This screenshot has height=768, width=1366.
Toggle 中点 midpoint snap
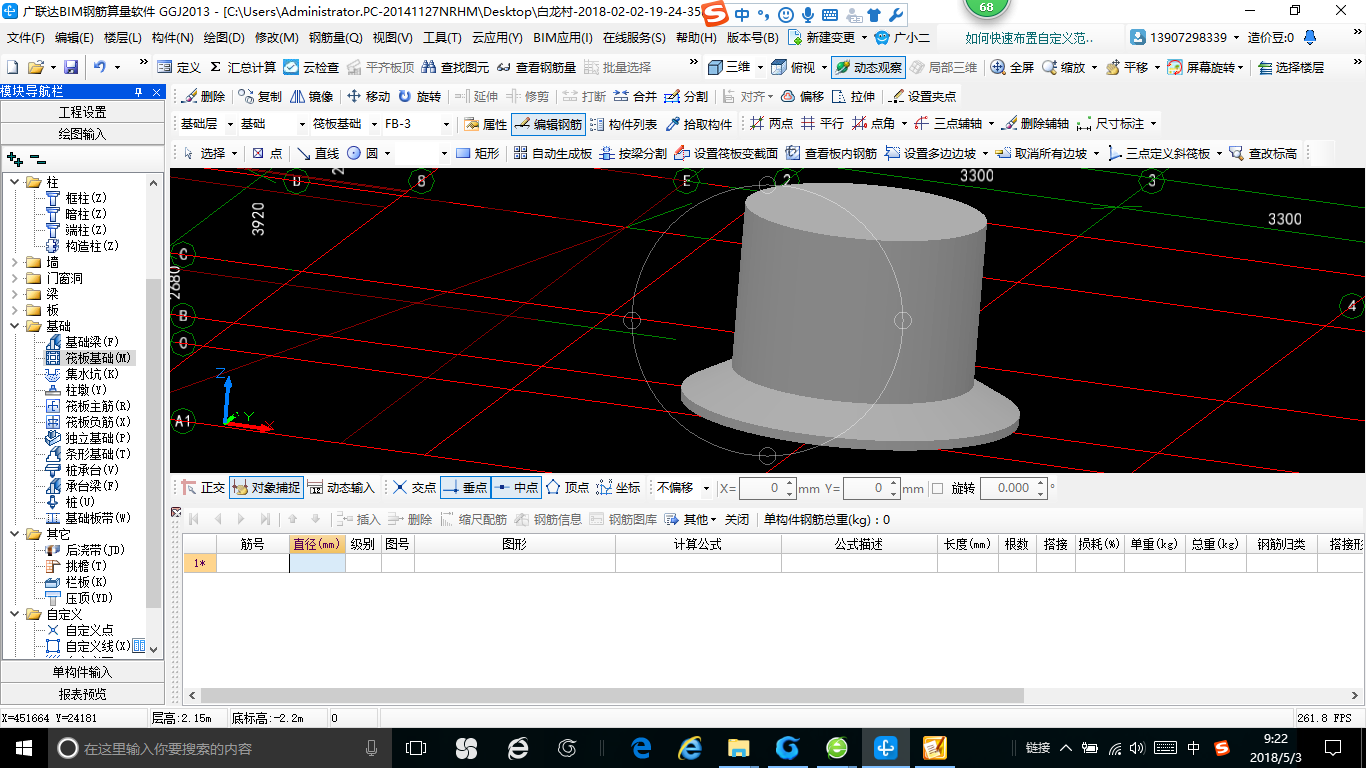click(x=516, y=488)
